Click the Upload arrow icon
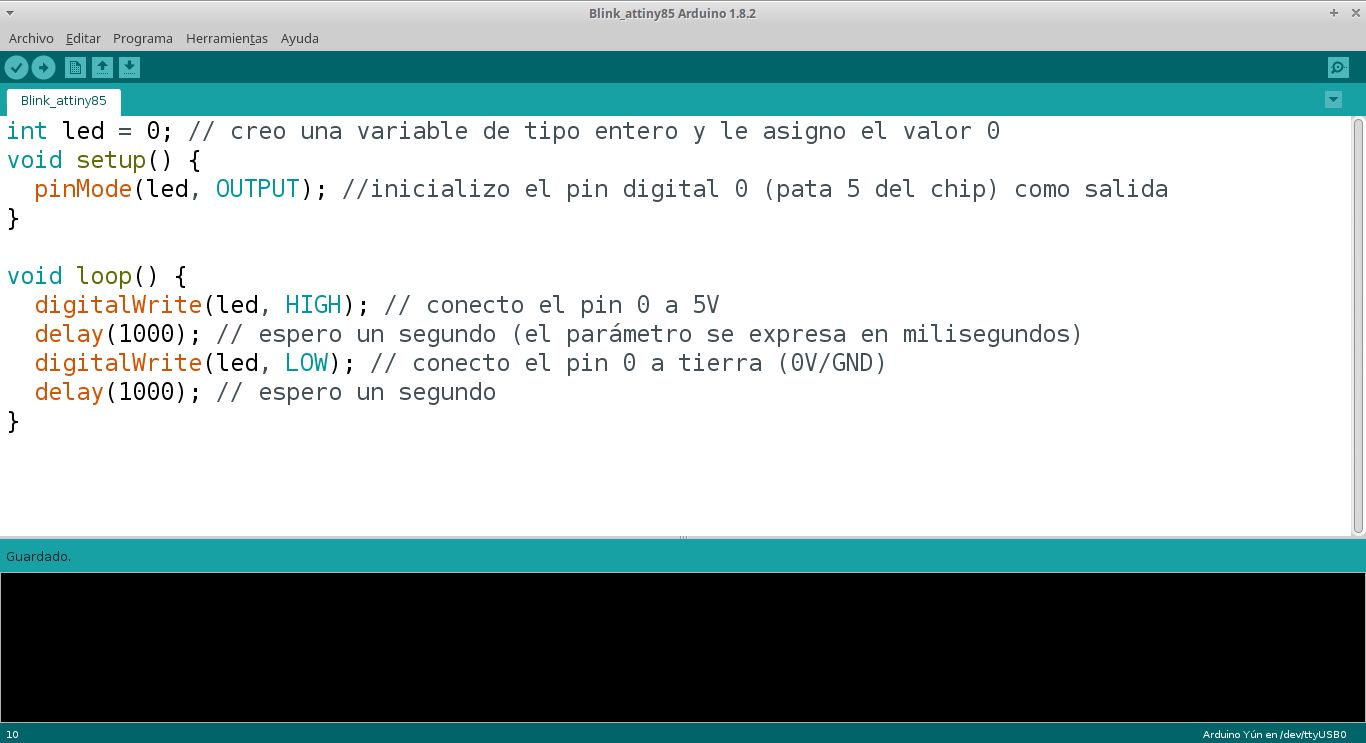The width and height of the screenshot is (1366, 743). pos(43,67)
